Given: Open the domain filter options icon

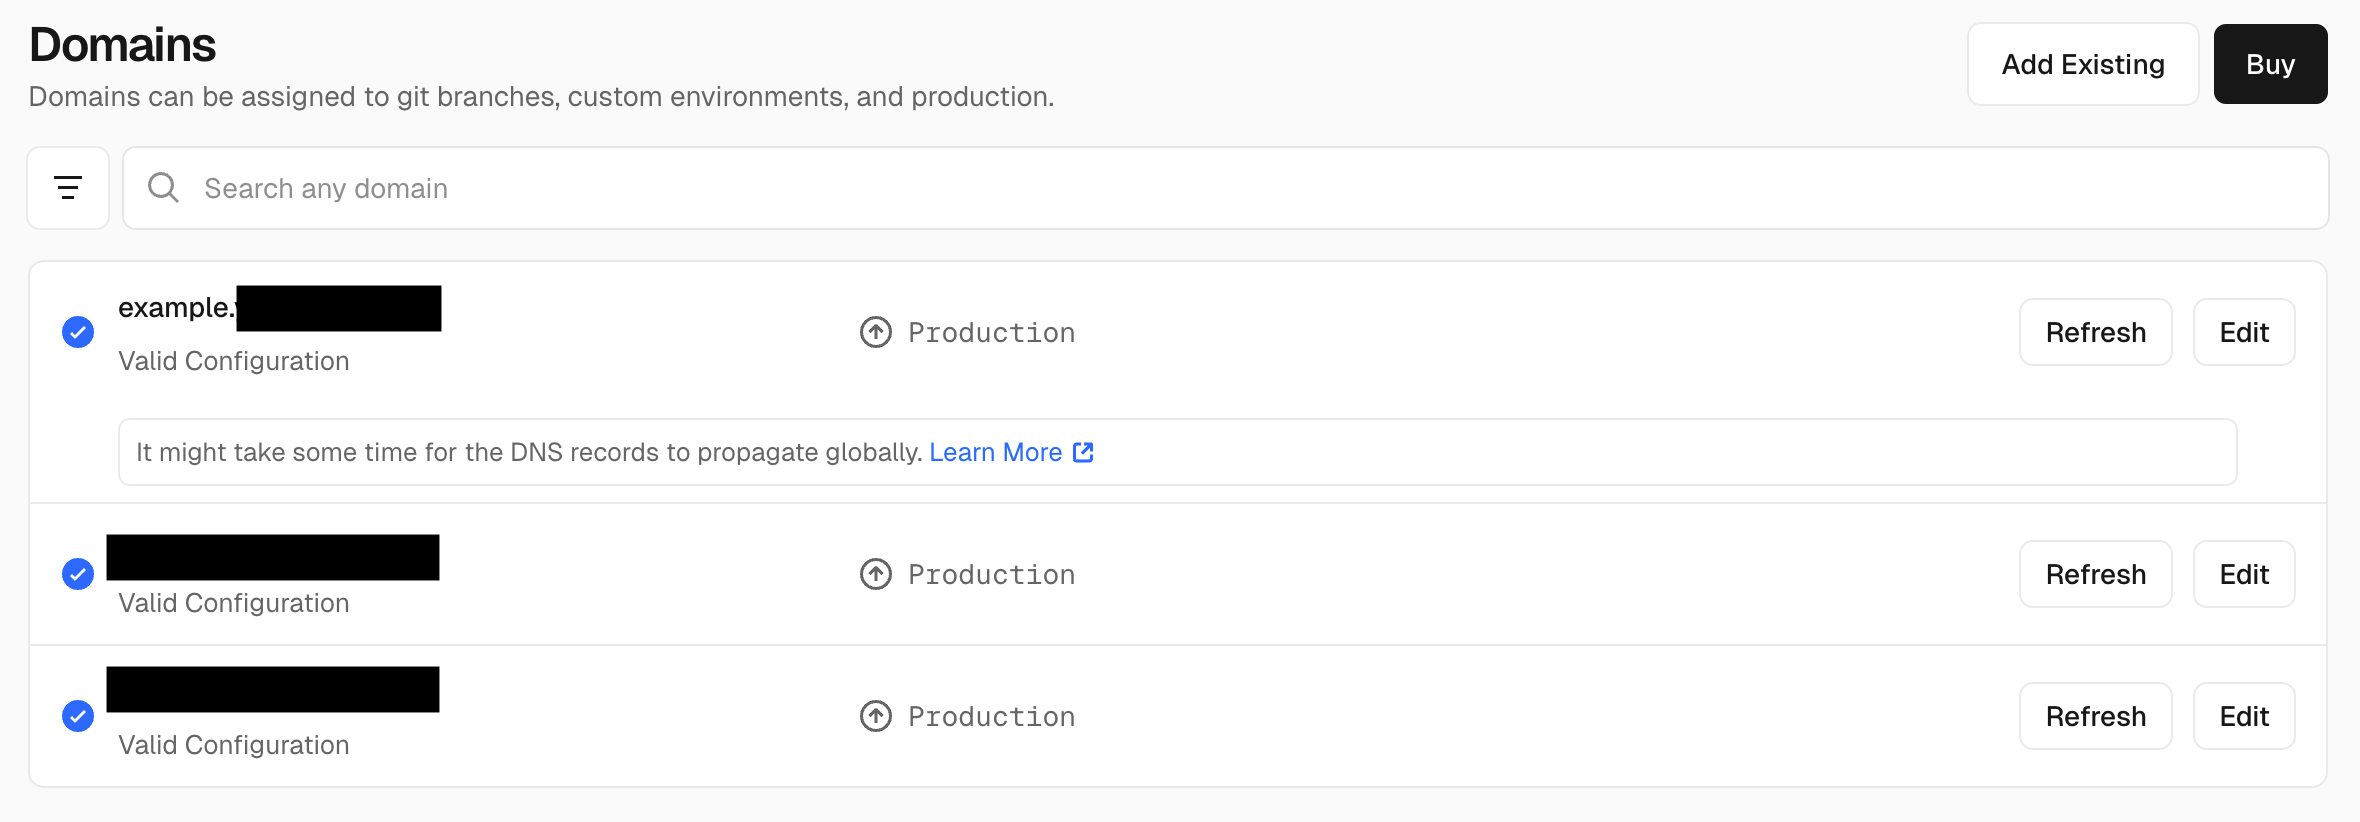Looking at the screenshot, I should point(68,188).
